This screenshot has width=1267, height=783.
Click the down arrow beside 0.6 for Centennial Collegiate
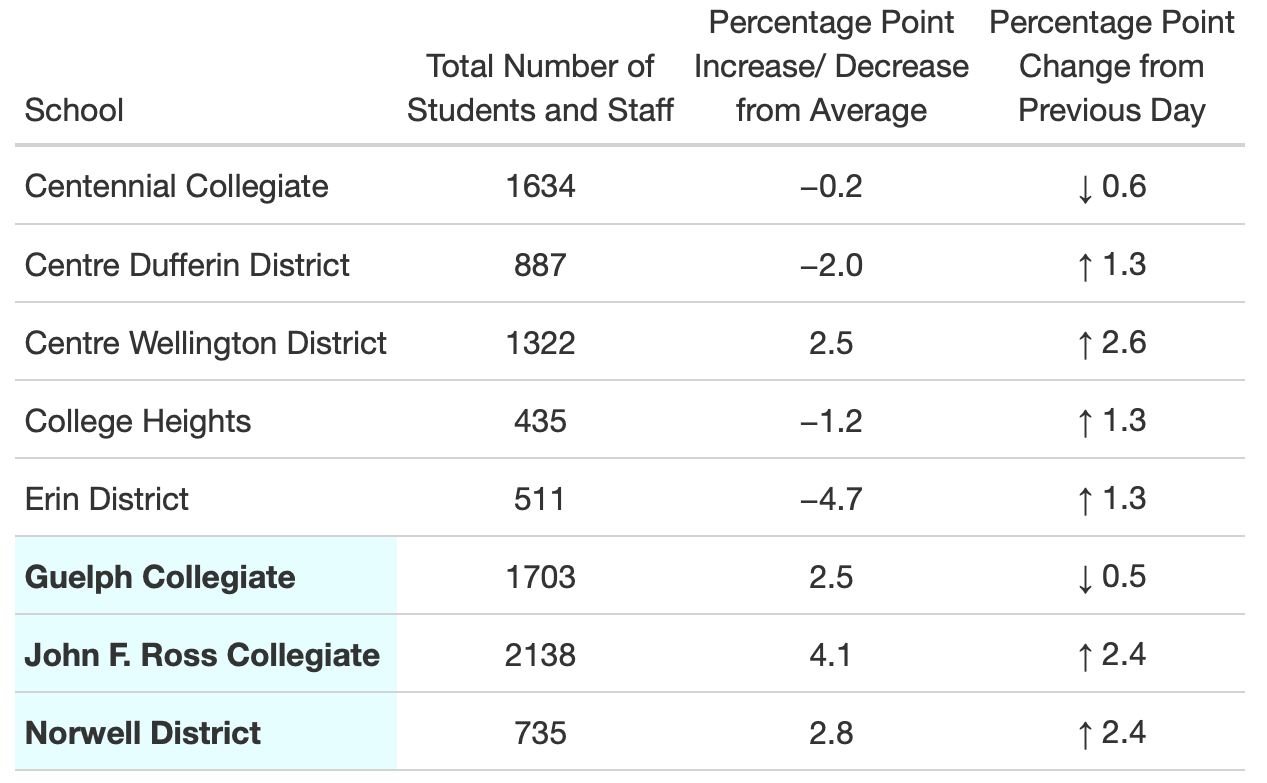[1085, 188]
